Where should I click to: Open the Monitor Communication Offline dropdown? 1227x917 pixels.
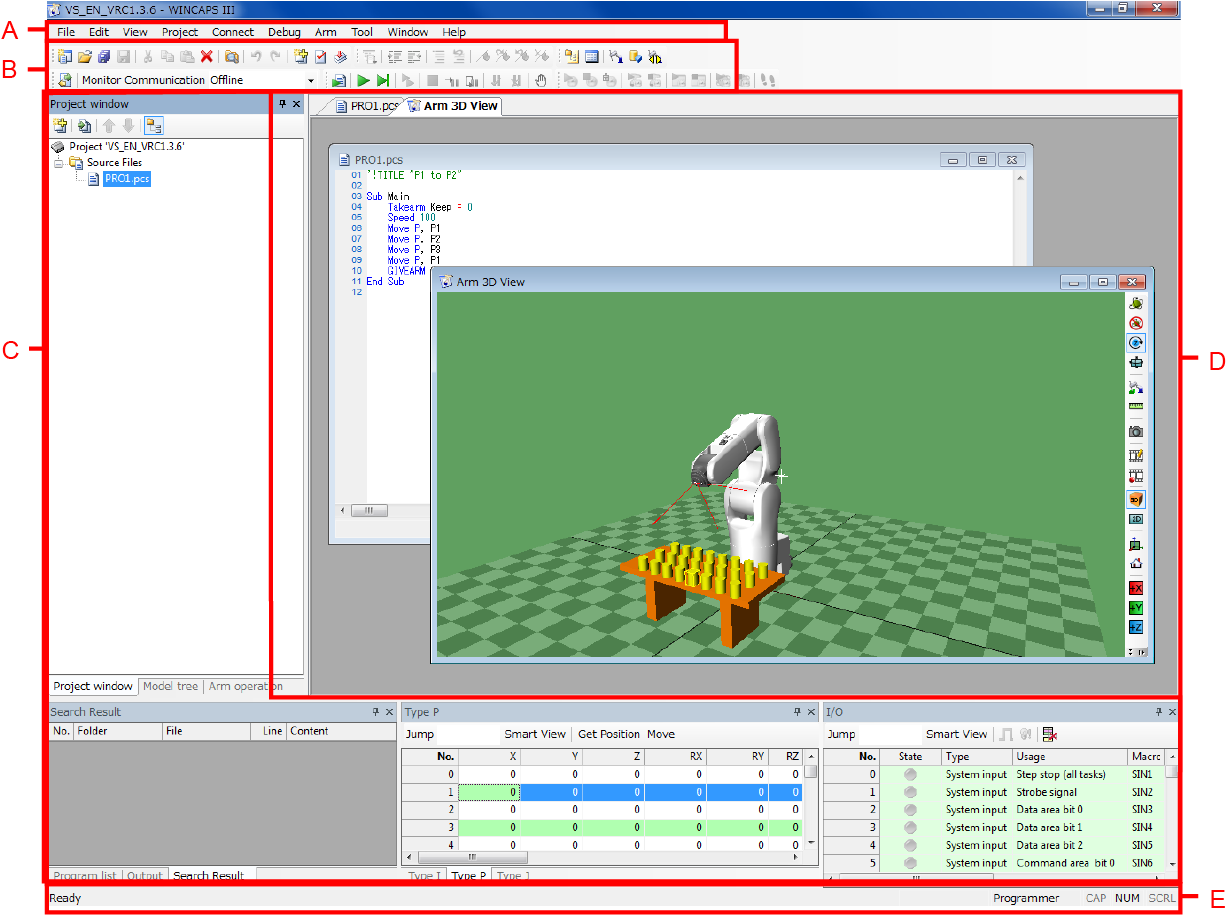coord(311,80)
